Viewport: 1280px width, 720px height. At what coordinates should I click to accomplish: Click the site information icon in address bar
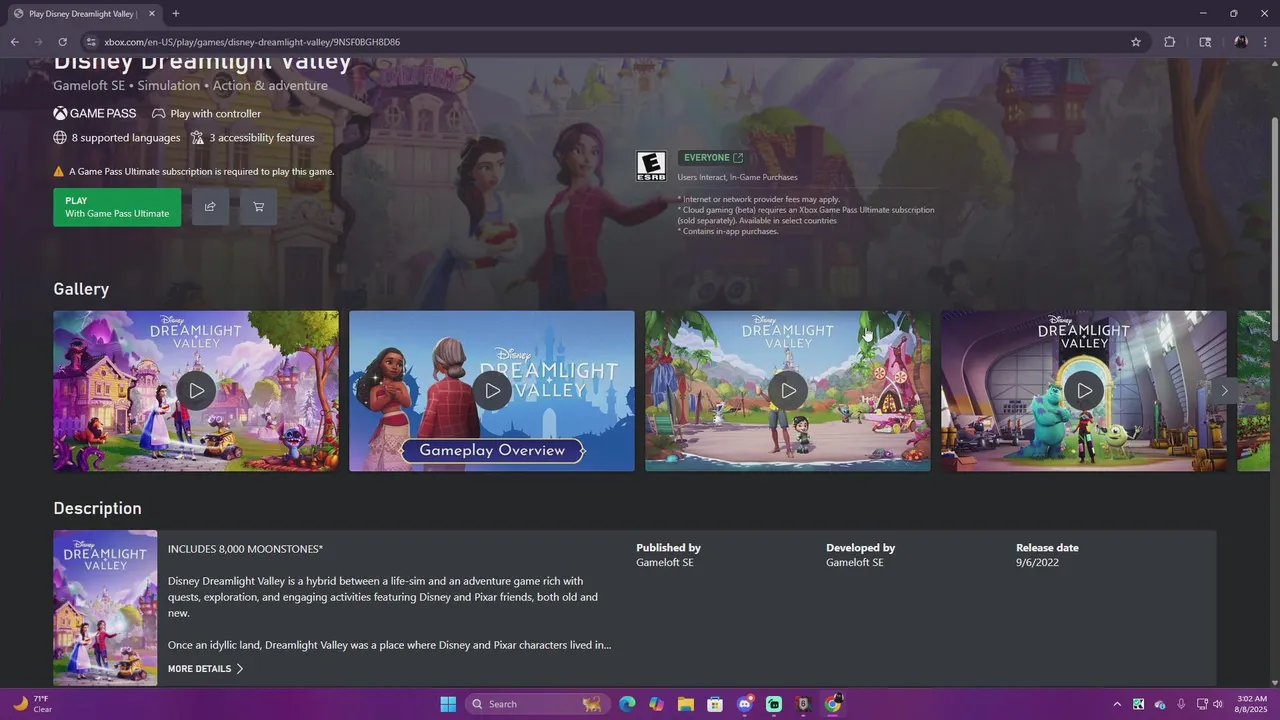point(91,42)
